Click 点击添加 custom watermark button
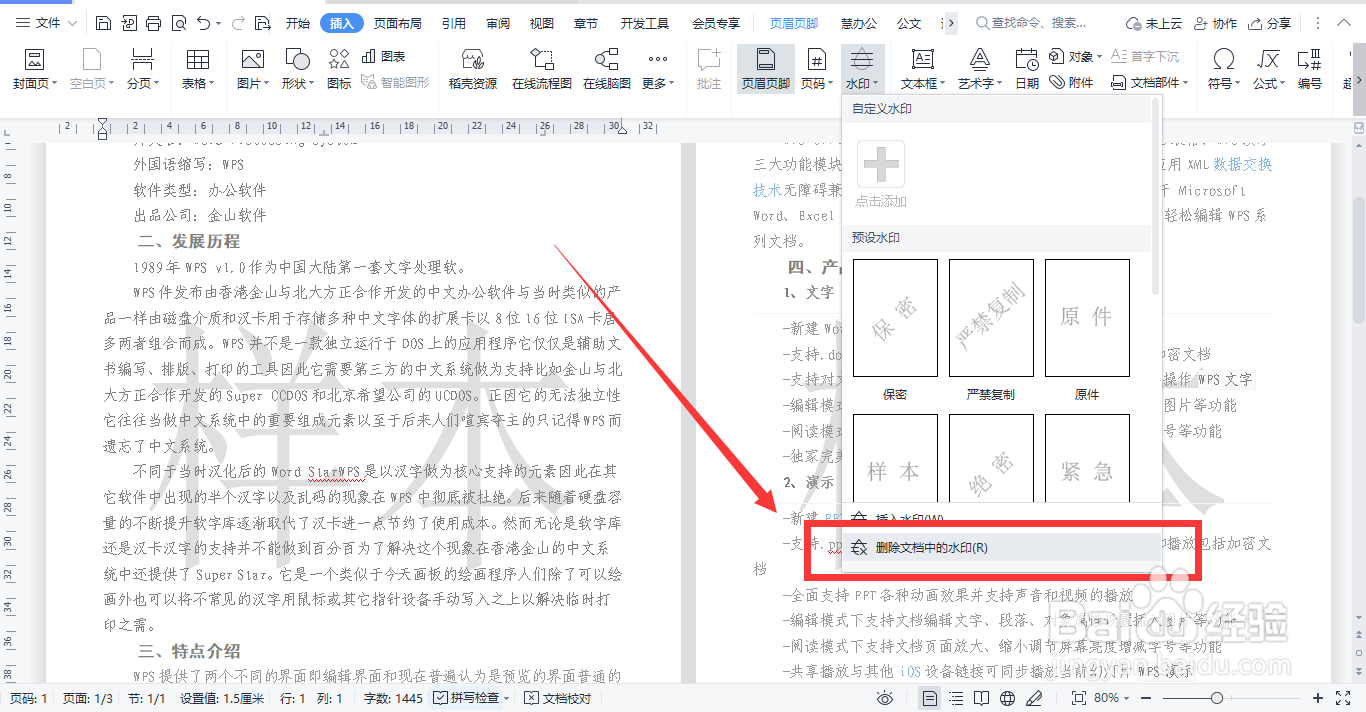1366x712 pixels. (x=881, y=173)
